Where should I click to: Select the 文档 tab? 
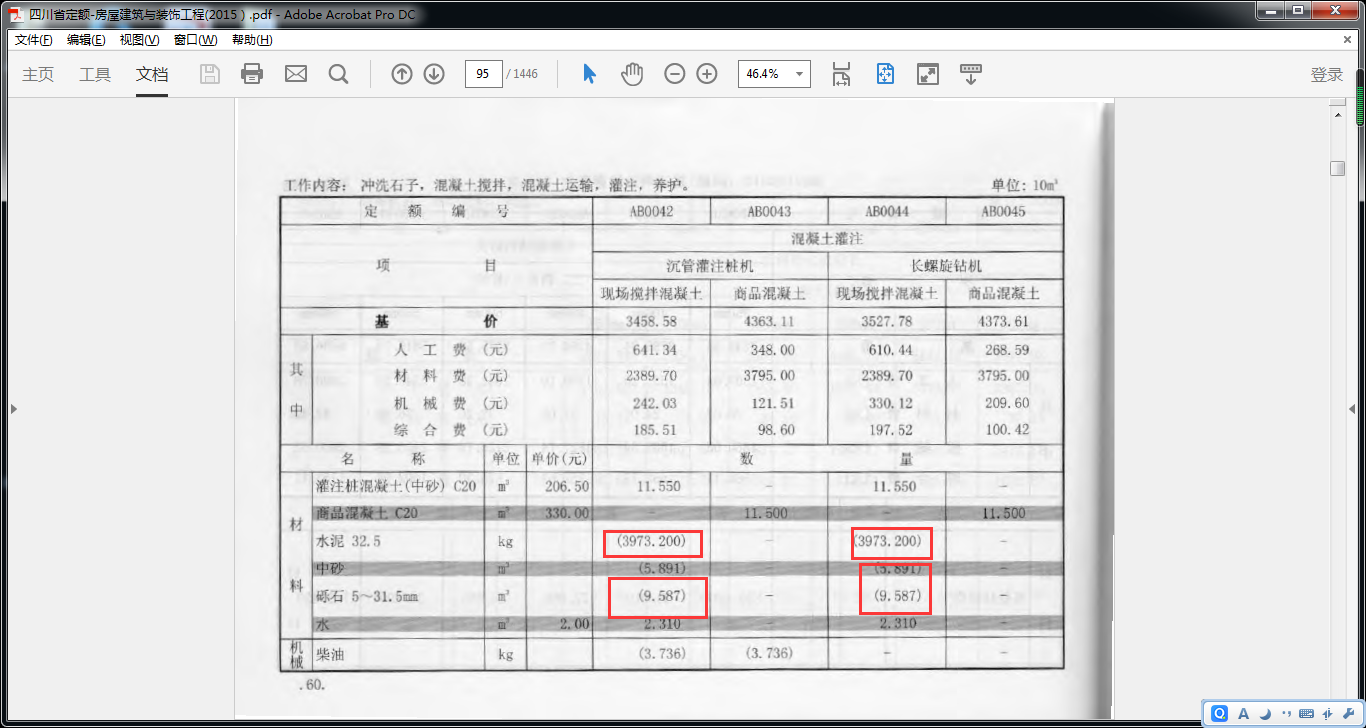click(x=152, y=75)
